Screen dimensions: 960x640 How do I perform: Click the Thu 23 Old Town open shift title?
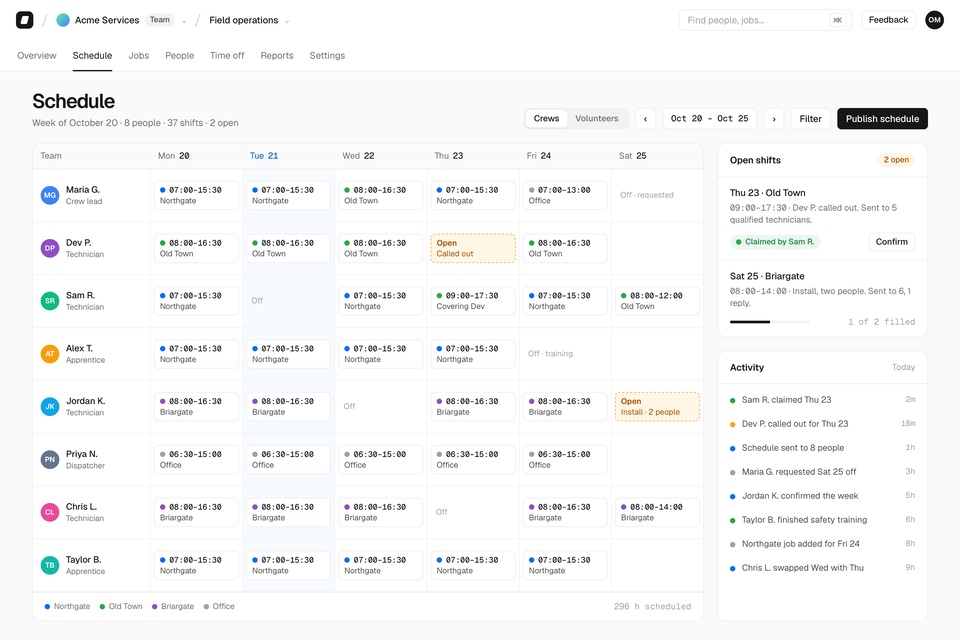tap(768, 193)
